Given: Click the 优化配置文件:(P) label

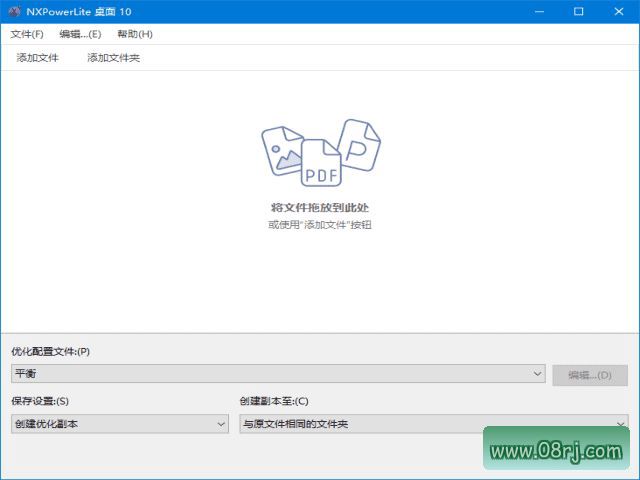Looking at the screenshot, I should pyautogui.click(x=51, y=351).
